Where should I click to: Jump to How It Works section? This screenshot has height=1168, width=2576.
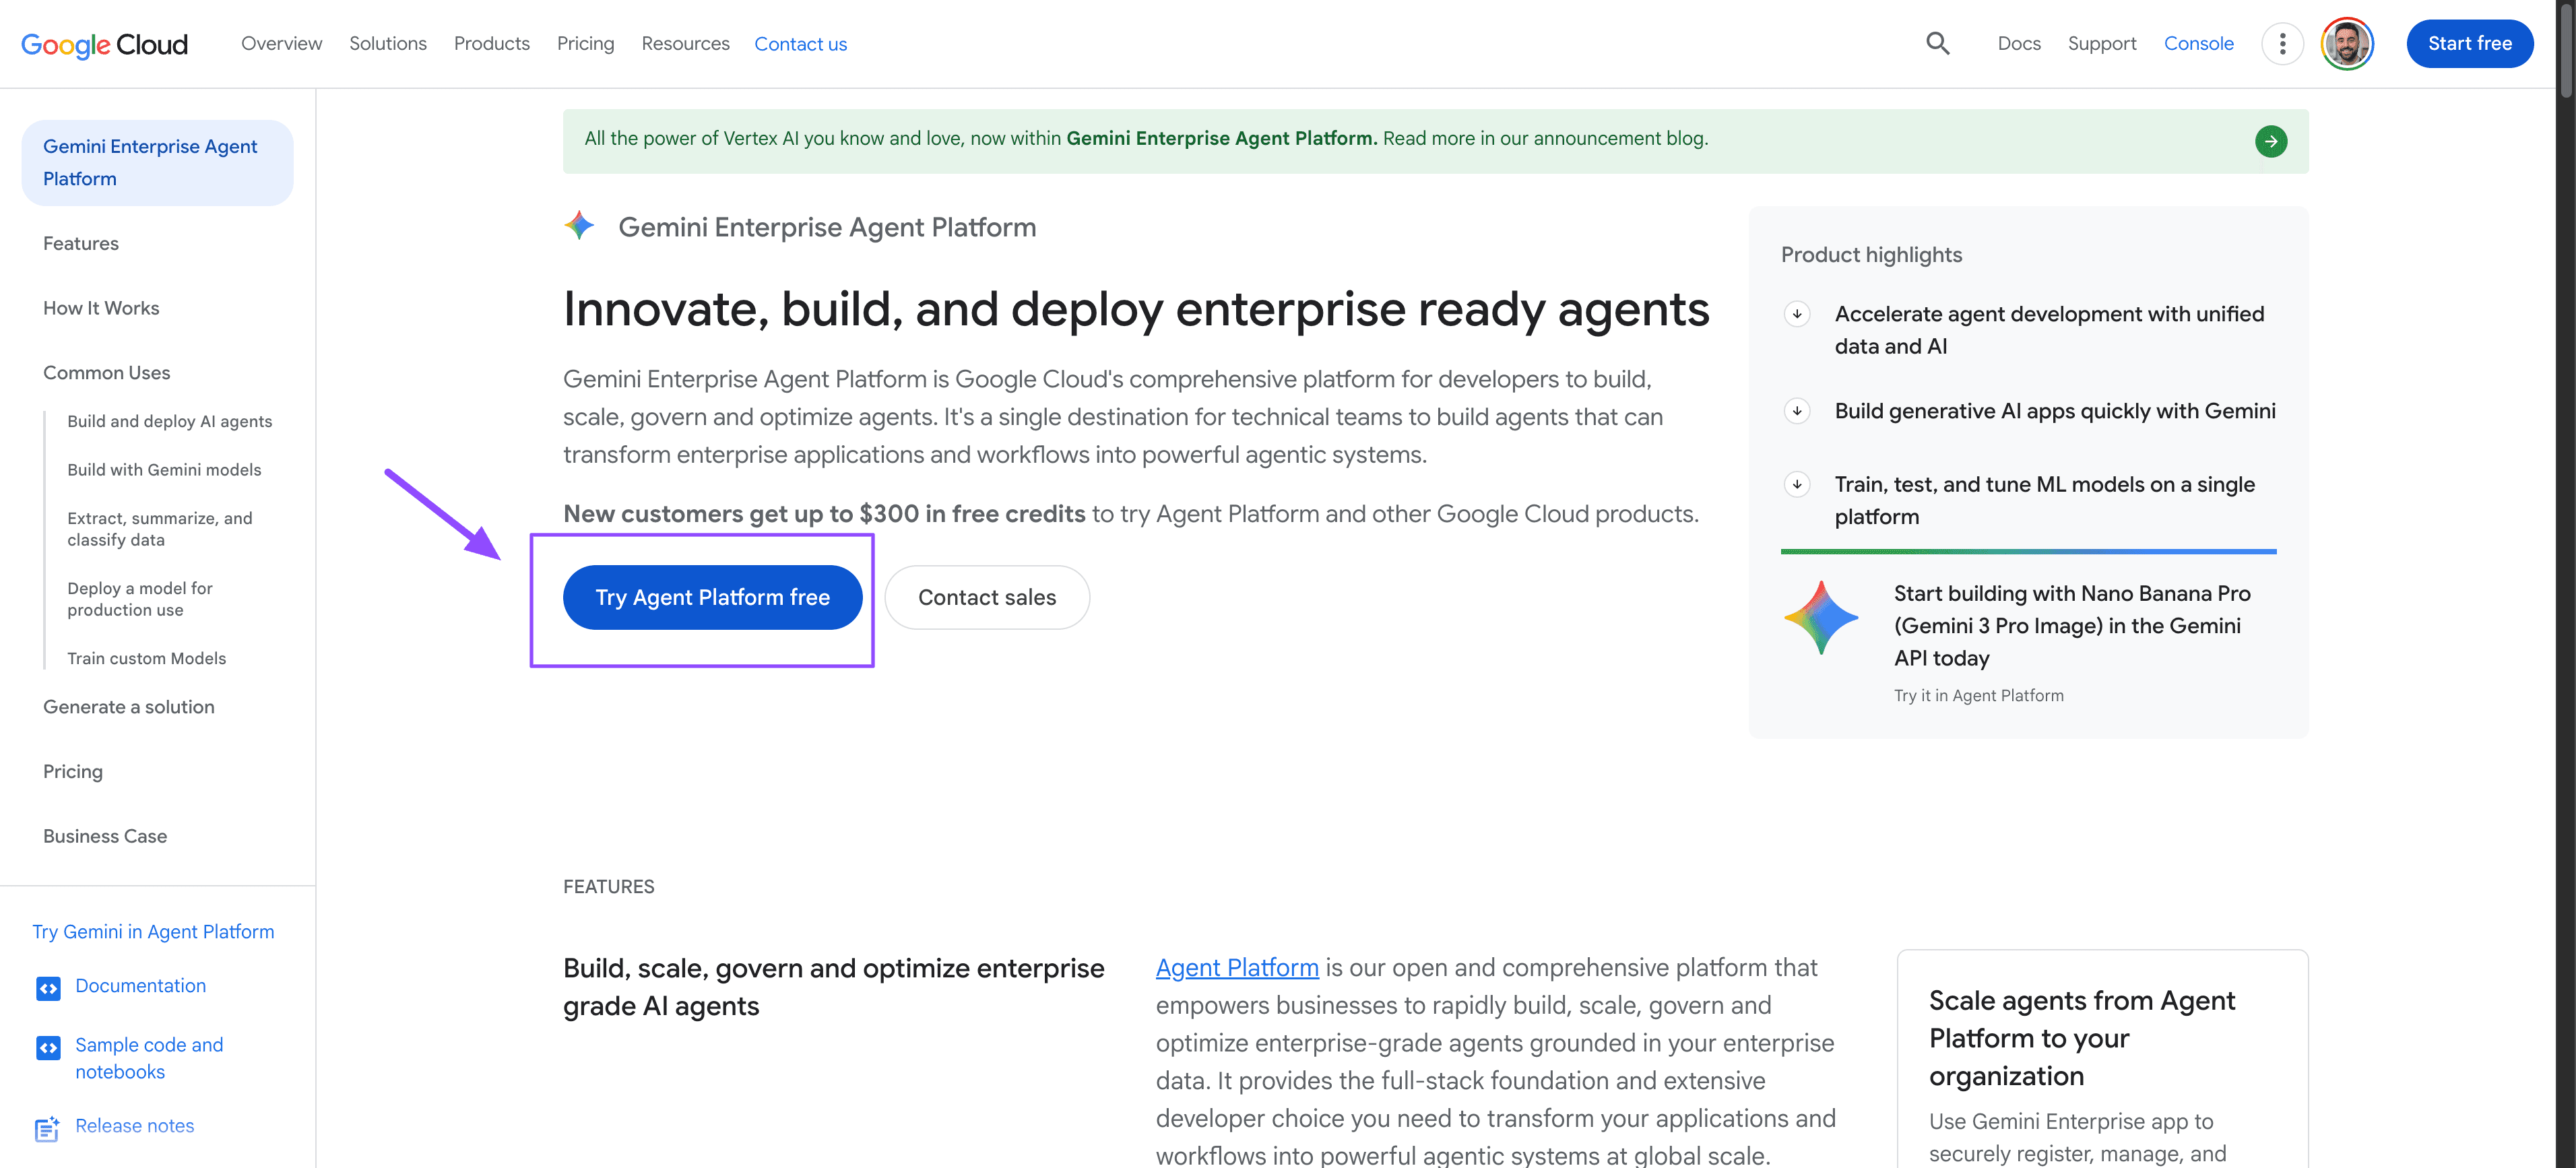pos(101,308)
